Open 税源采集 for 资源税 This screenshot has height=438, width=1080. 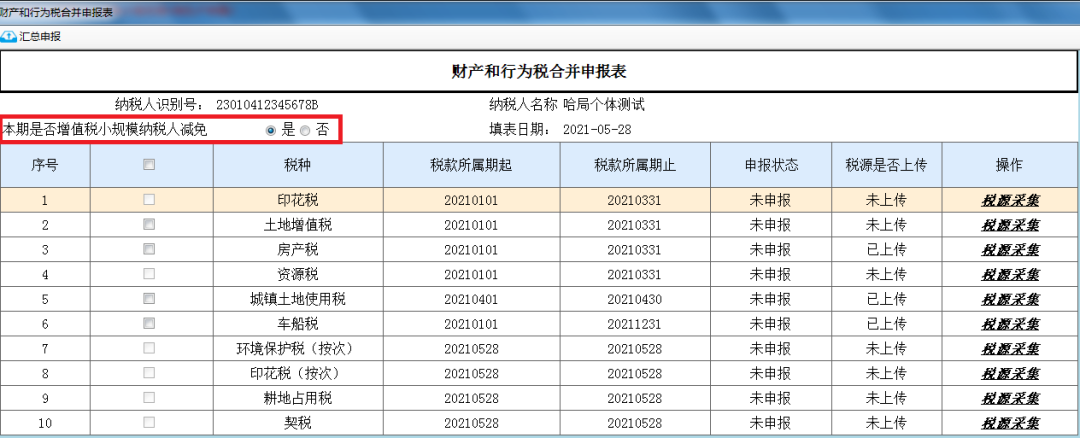1010,275
